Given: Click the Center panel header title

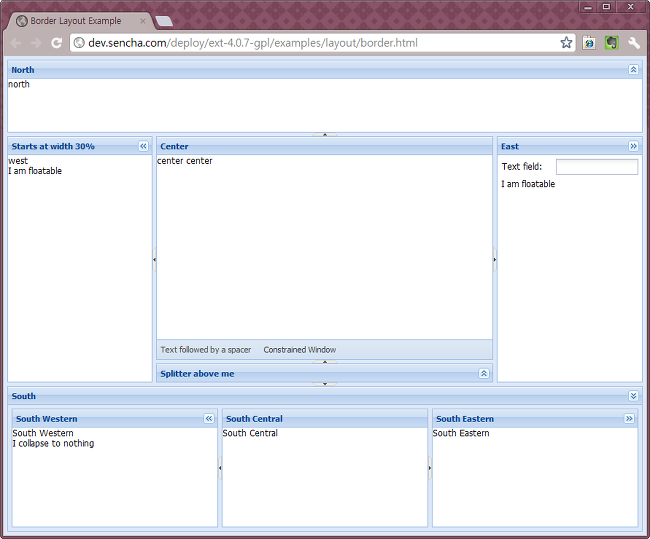Looking at the screenshot, I should coord(174,146).
